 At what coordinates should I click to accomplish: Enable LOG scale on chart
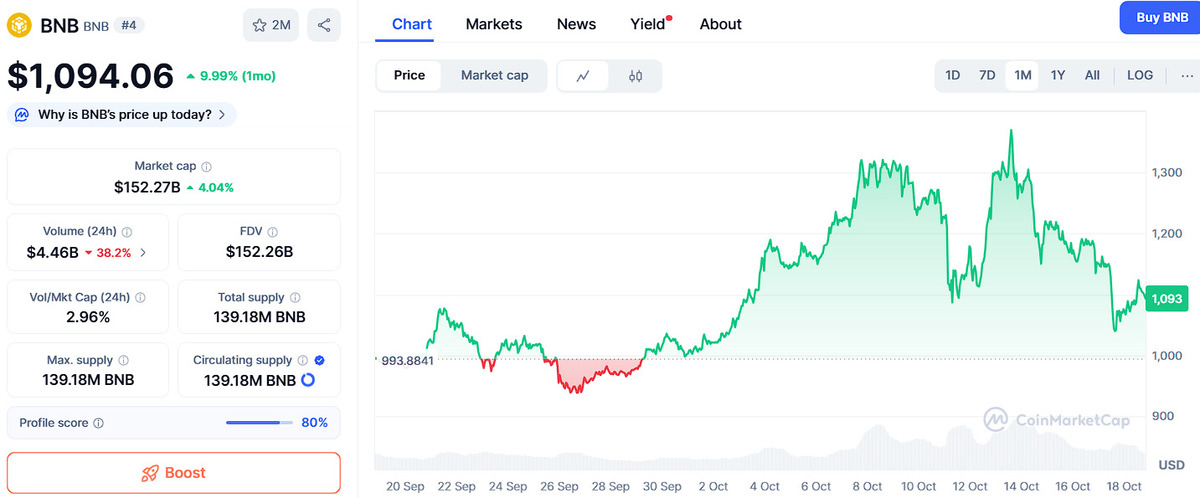[x=1139, y=76]
